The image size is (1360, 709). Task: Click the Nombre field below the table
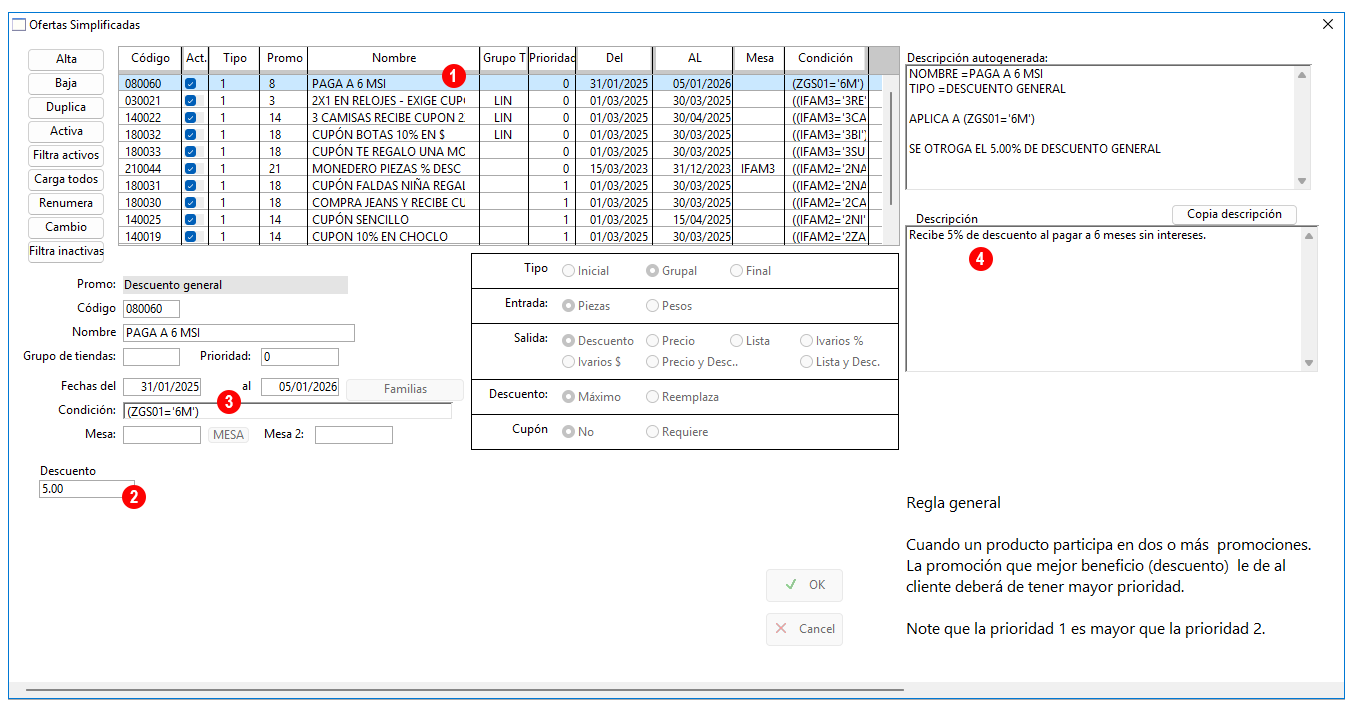coord(239,333)
